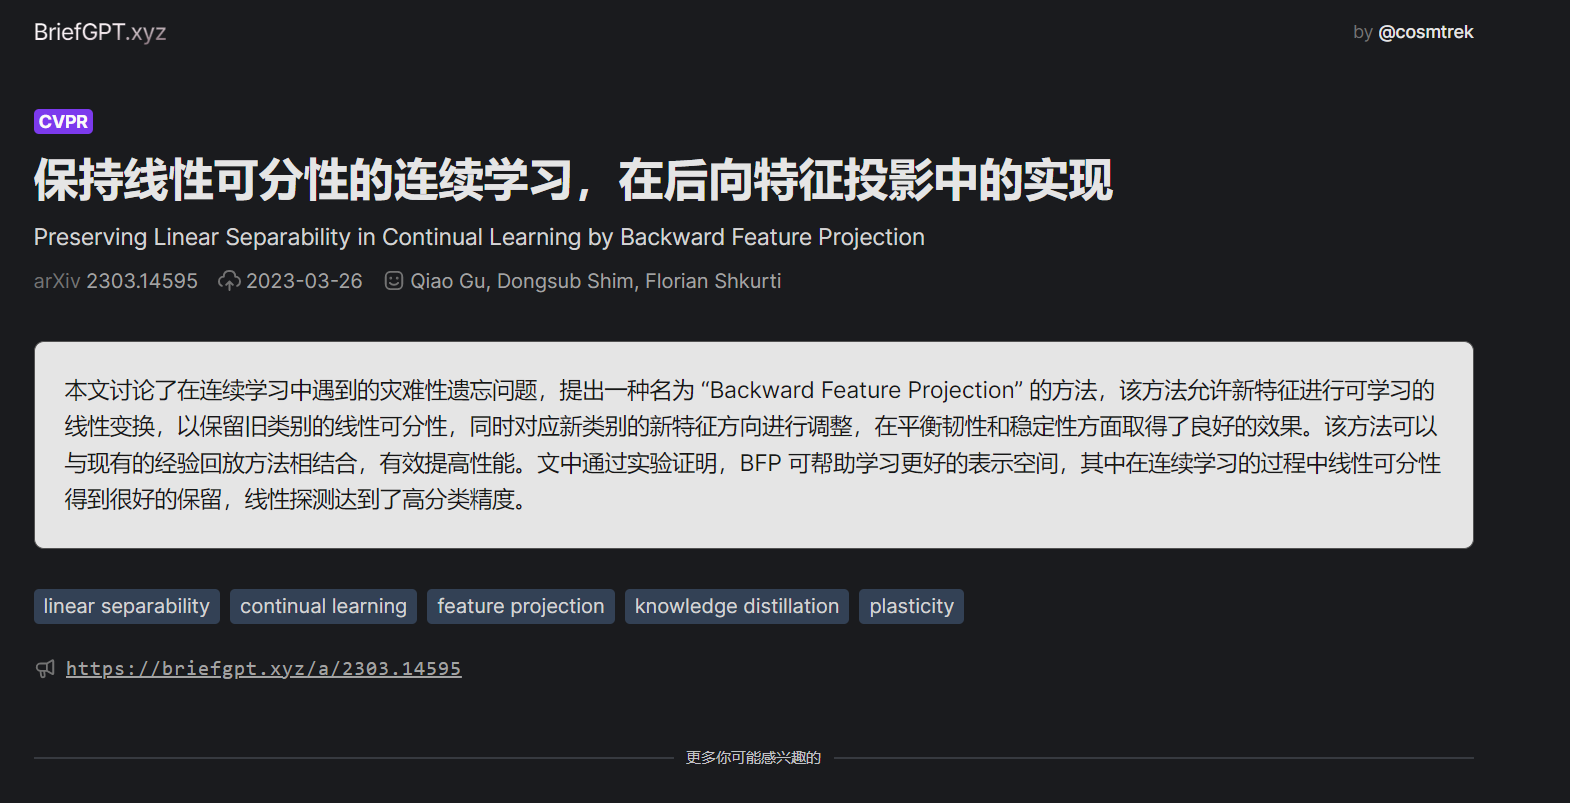
Task: Click the Chinese paper title heading
Action: point(573,180)
